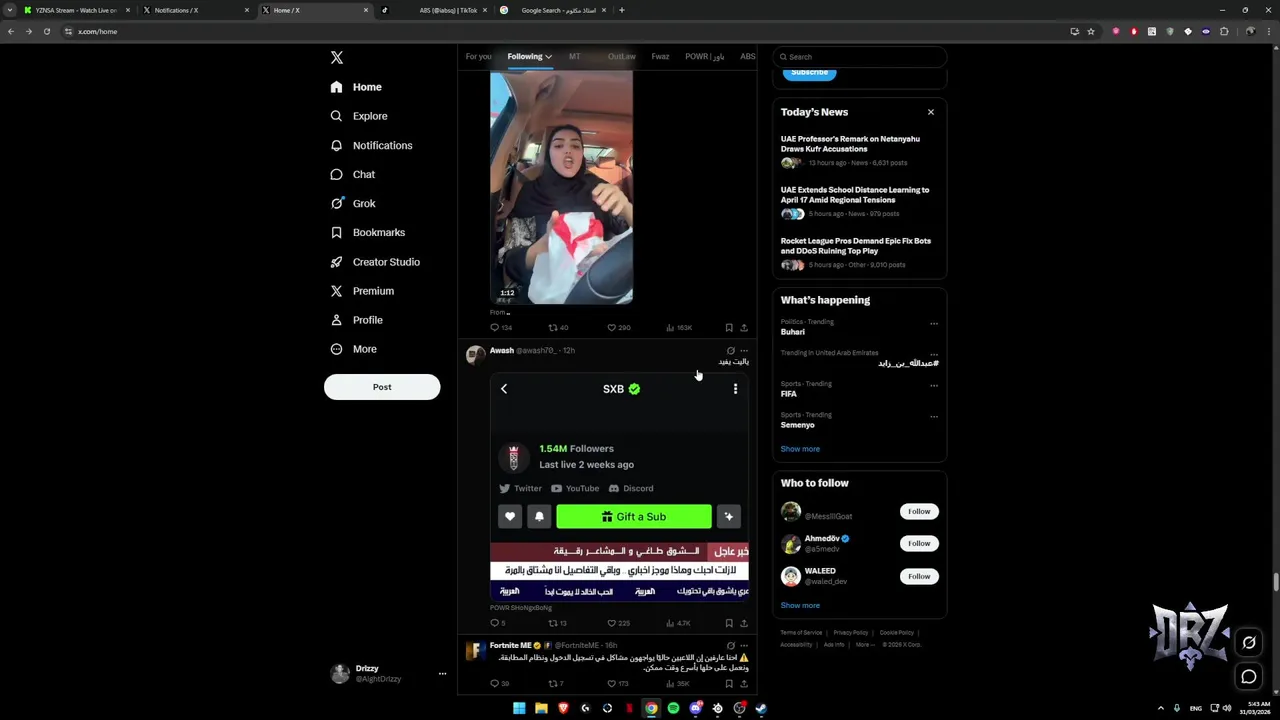
Task: Share the Awash post
Action: click(x=743, y=623)
